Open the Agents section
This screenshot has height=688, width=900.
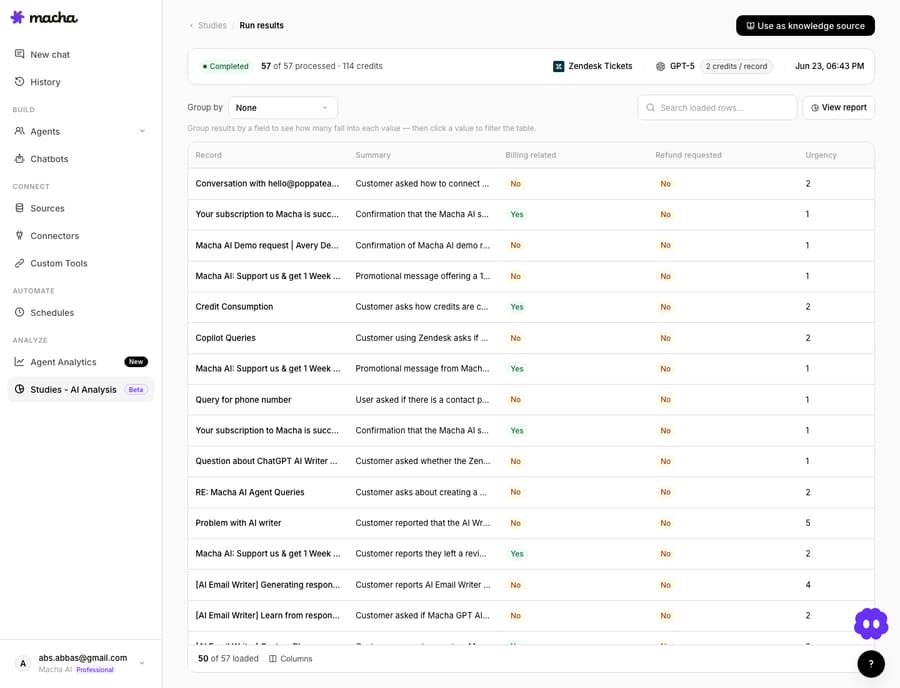pyautogui.click(x=45, y=131)
